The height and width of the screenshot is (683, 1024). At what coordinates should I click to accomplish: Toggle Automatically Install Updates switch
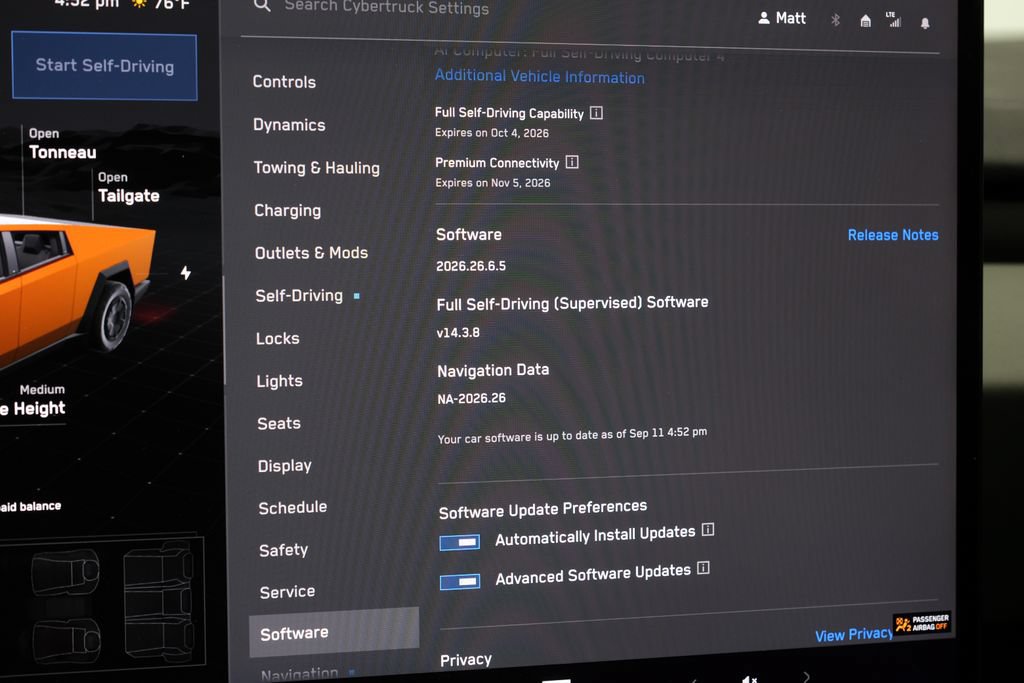[460, 542]
